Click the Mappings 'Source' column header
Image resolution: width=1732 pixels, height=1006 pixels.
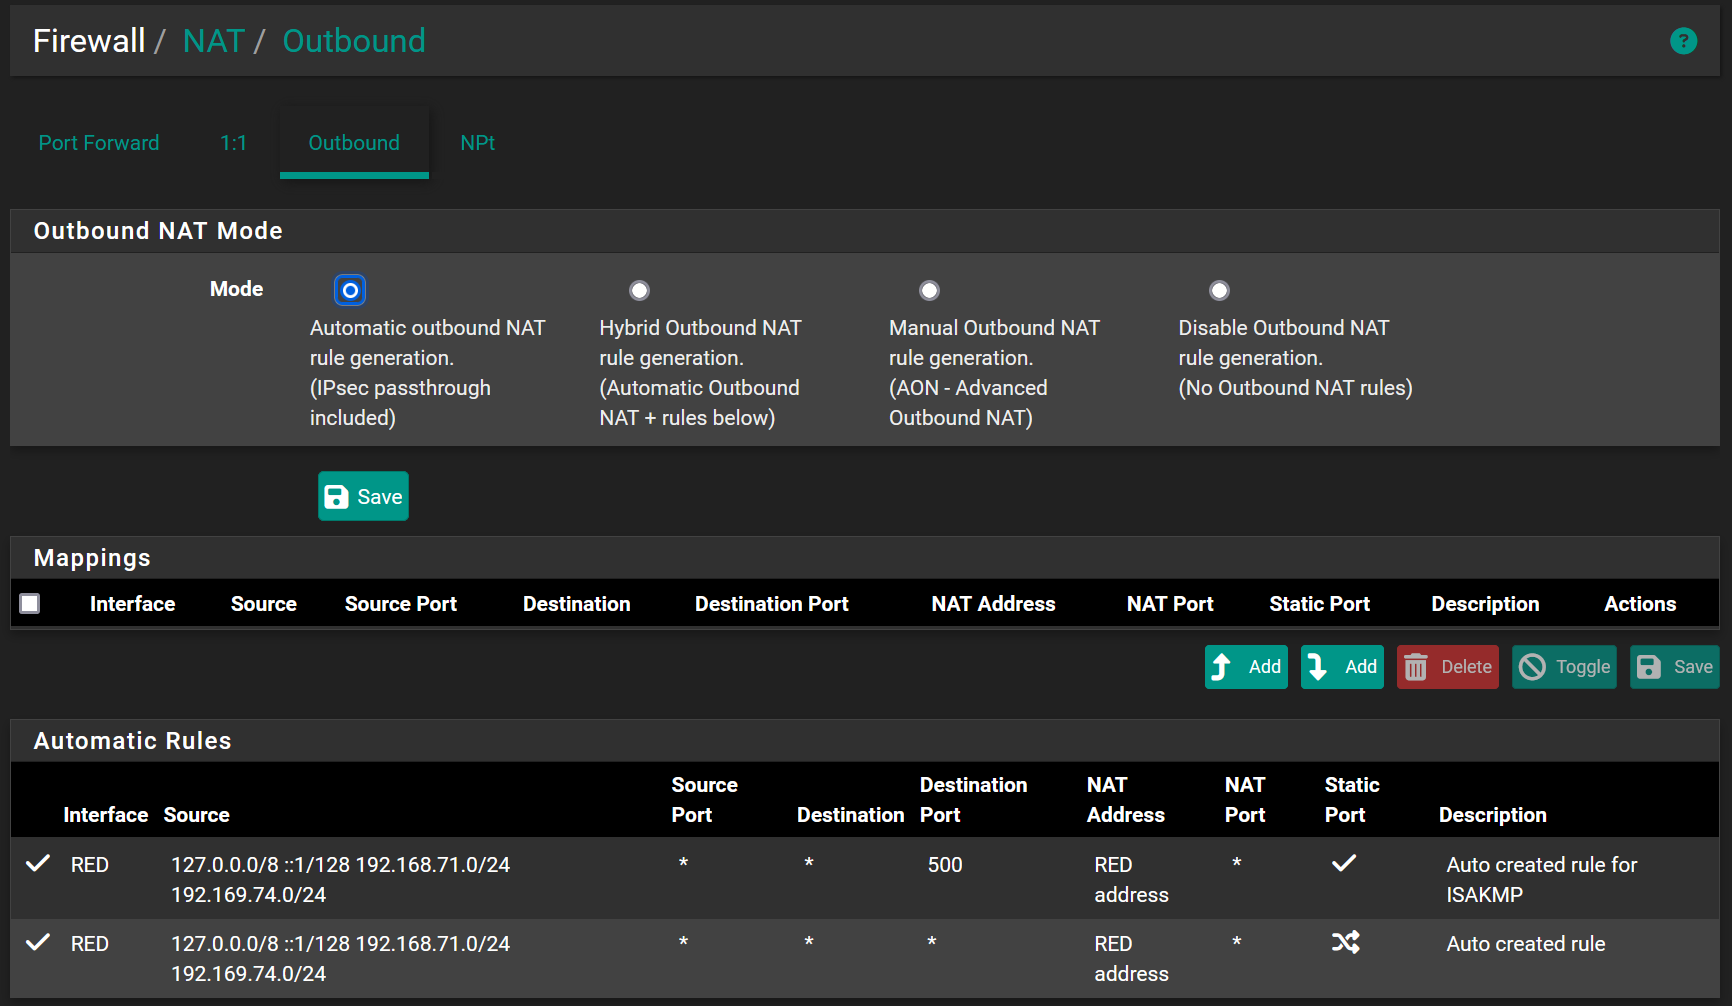tap(264, 604)
